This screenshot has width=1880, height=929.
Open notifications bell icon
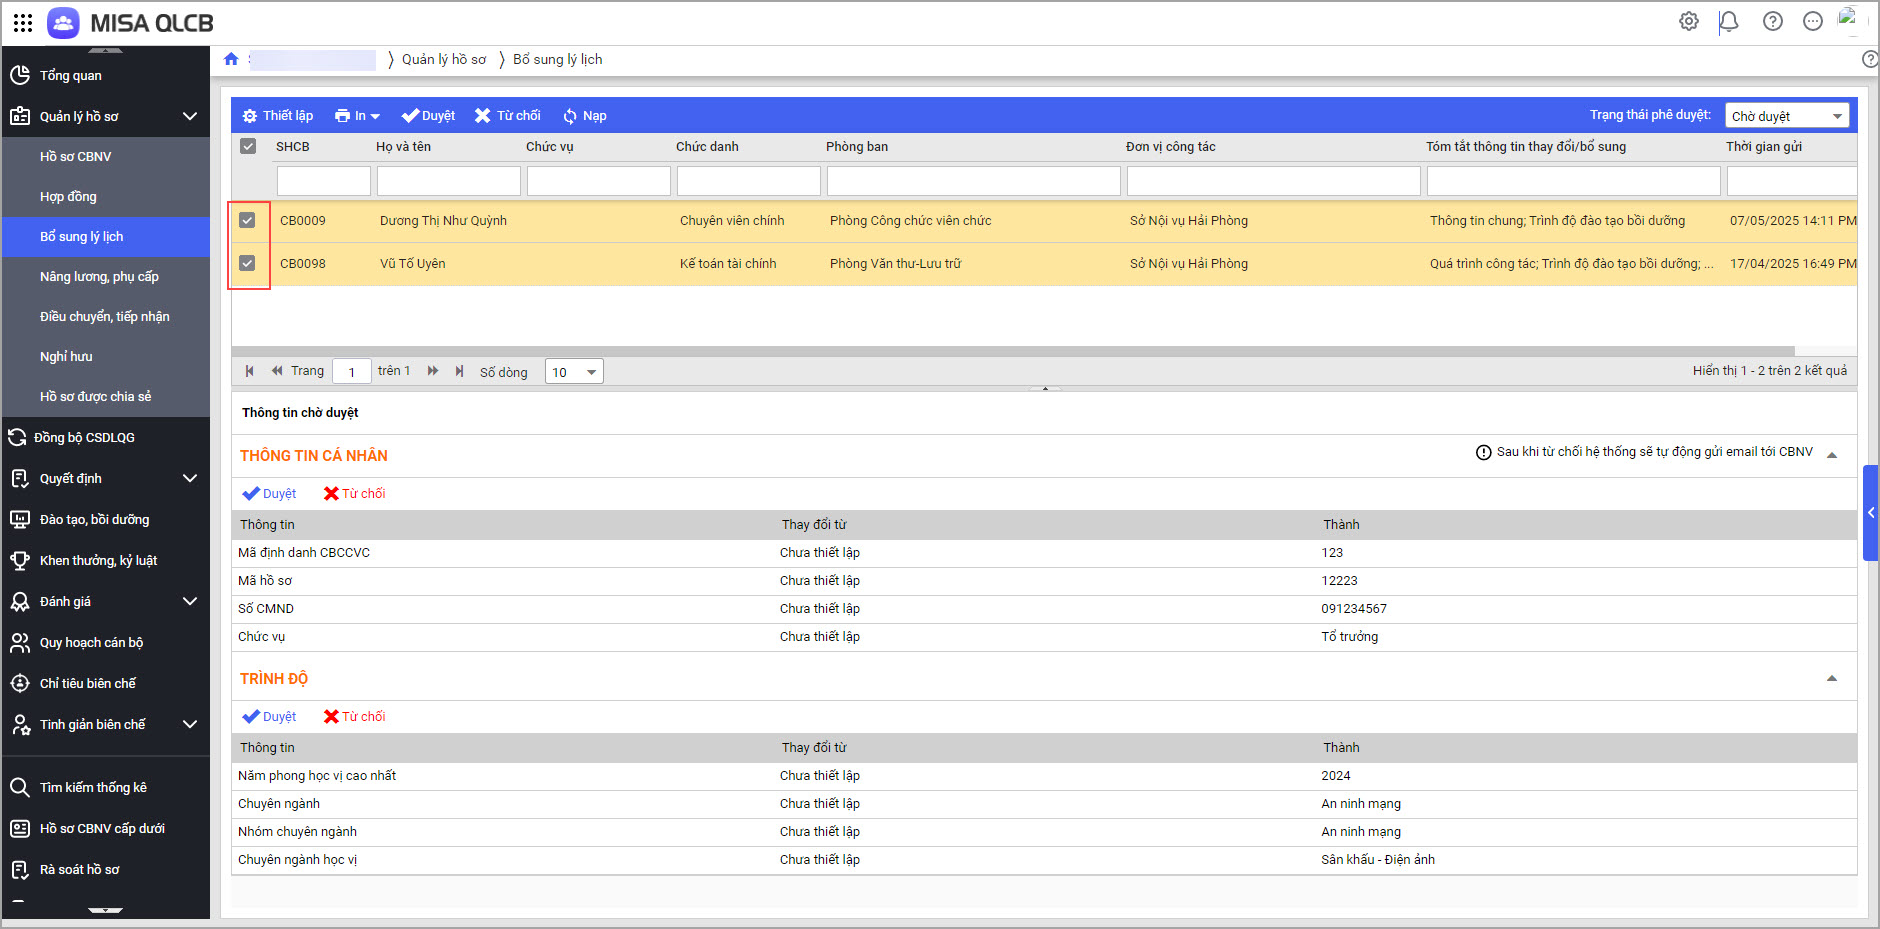1728,21
